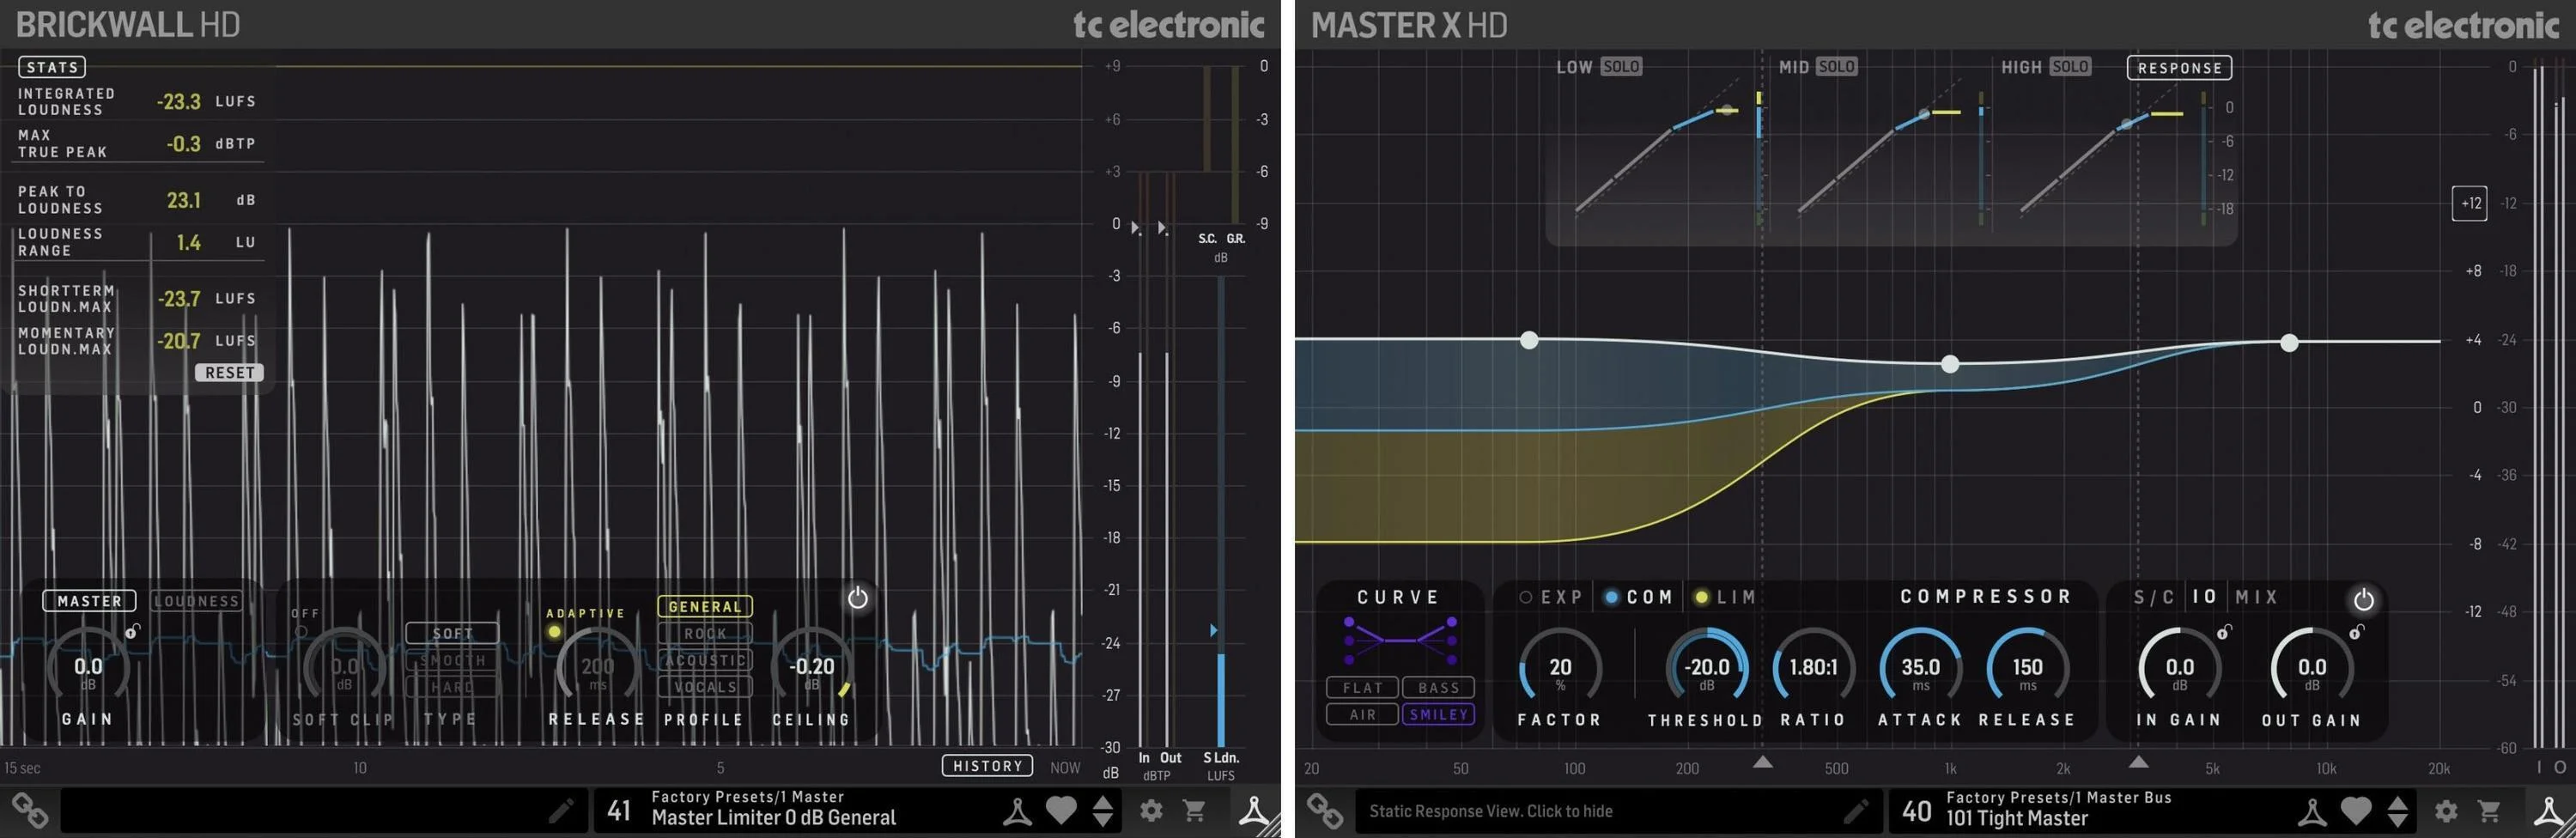
Task: Click the RESPONSE button
Action: (x=2179, y=68)
